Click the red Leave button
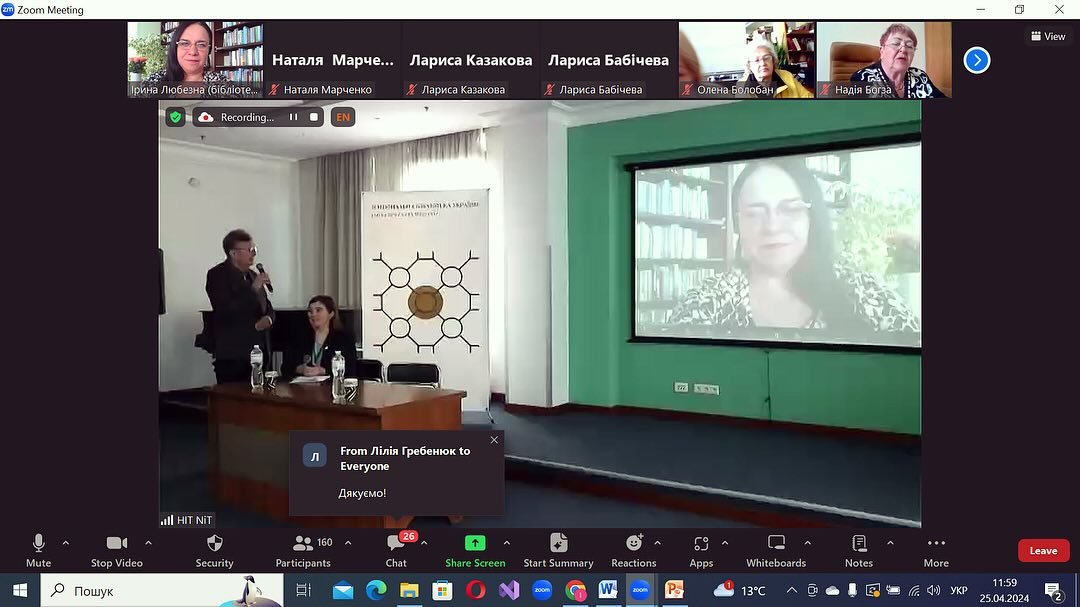Image resolution: width=1080 pixels, height=607 pixels. (x=1043, y=551)
